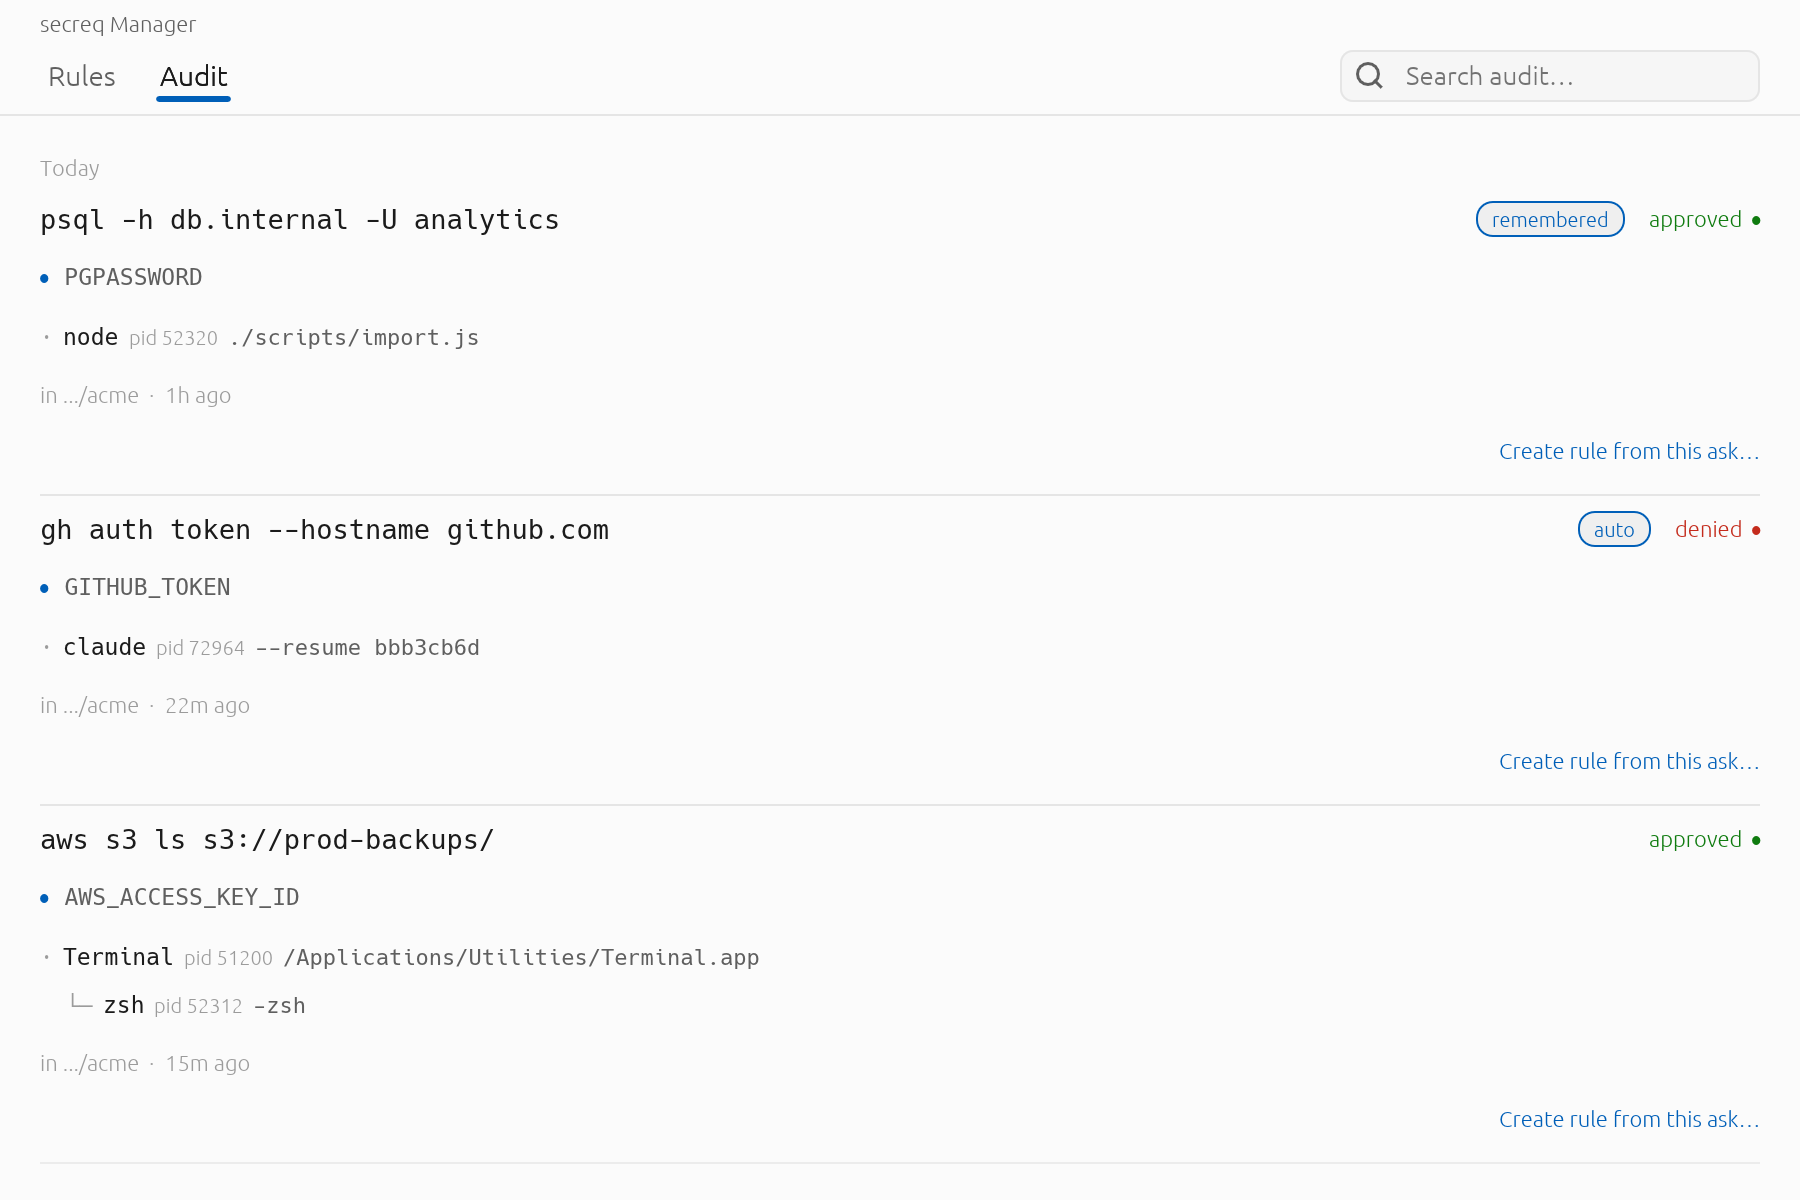Focus the Search audit field
Screen dimensions: 1800x1200
(x=1549, y=76)
